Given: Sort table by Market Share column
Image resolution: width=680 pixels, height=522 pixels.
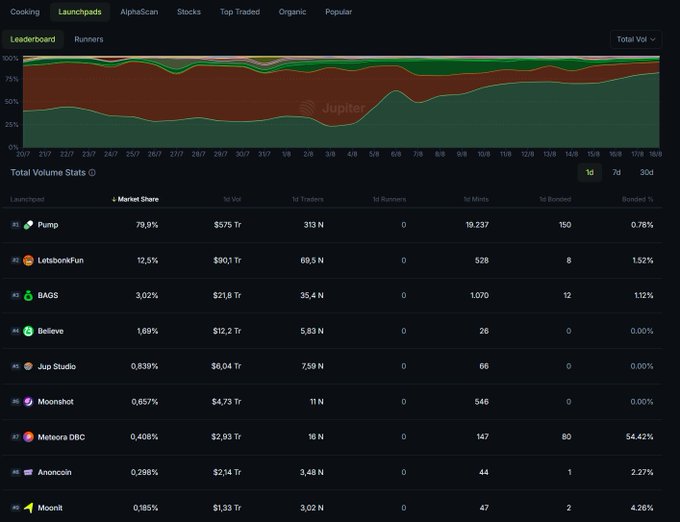Looking at the screenshot, I should tap(134, 199).
